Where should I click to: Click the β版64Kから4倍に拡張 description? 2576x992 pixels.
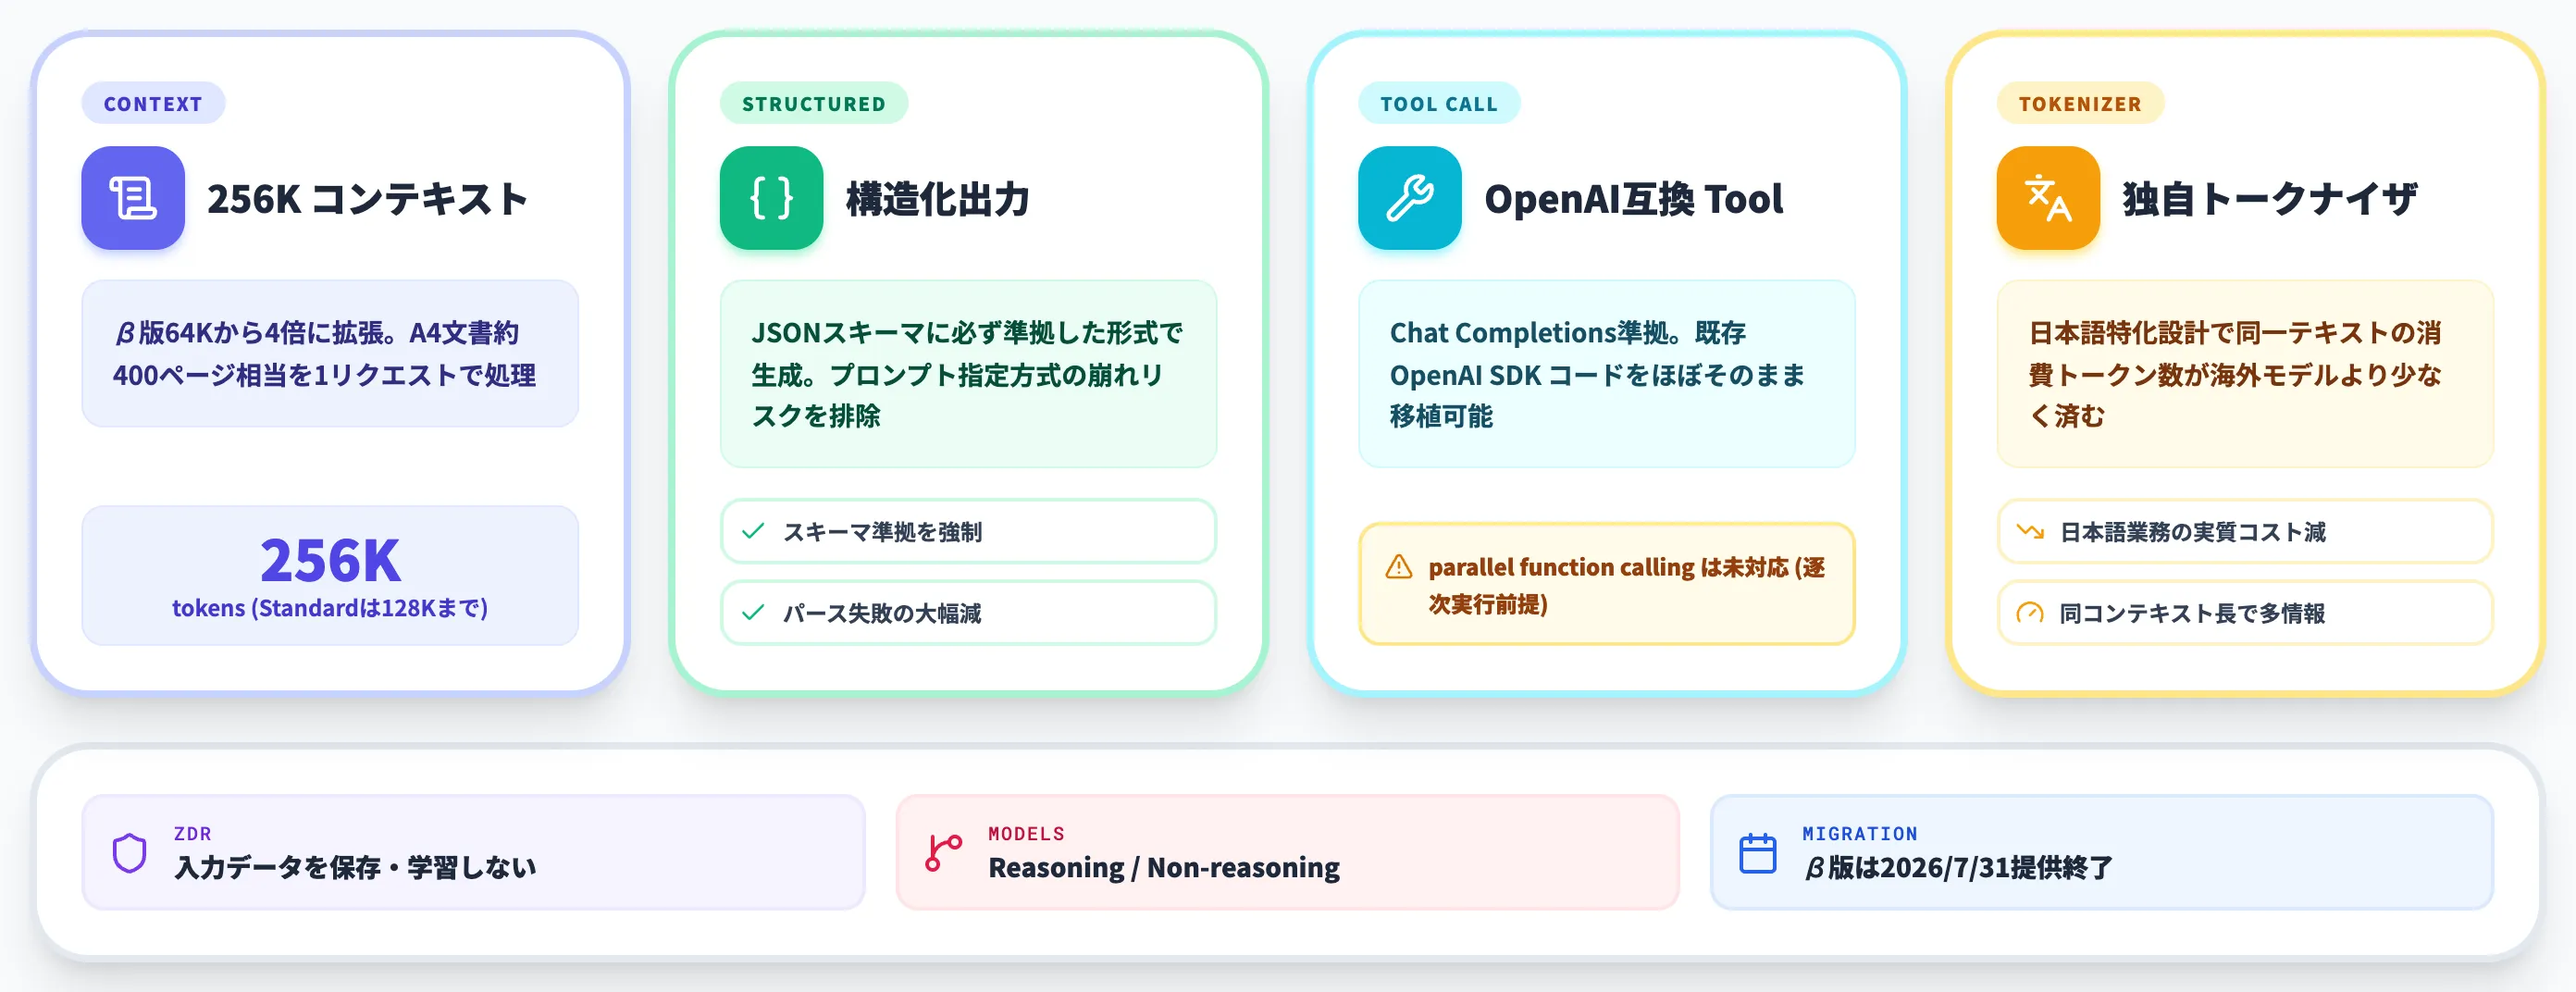pyautogui.click(x=330, y=353)
